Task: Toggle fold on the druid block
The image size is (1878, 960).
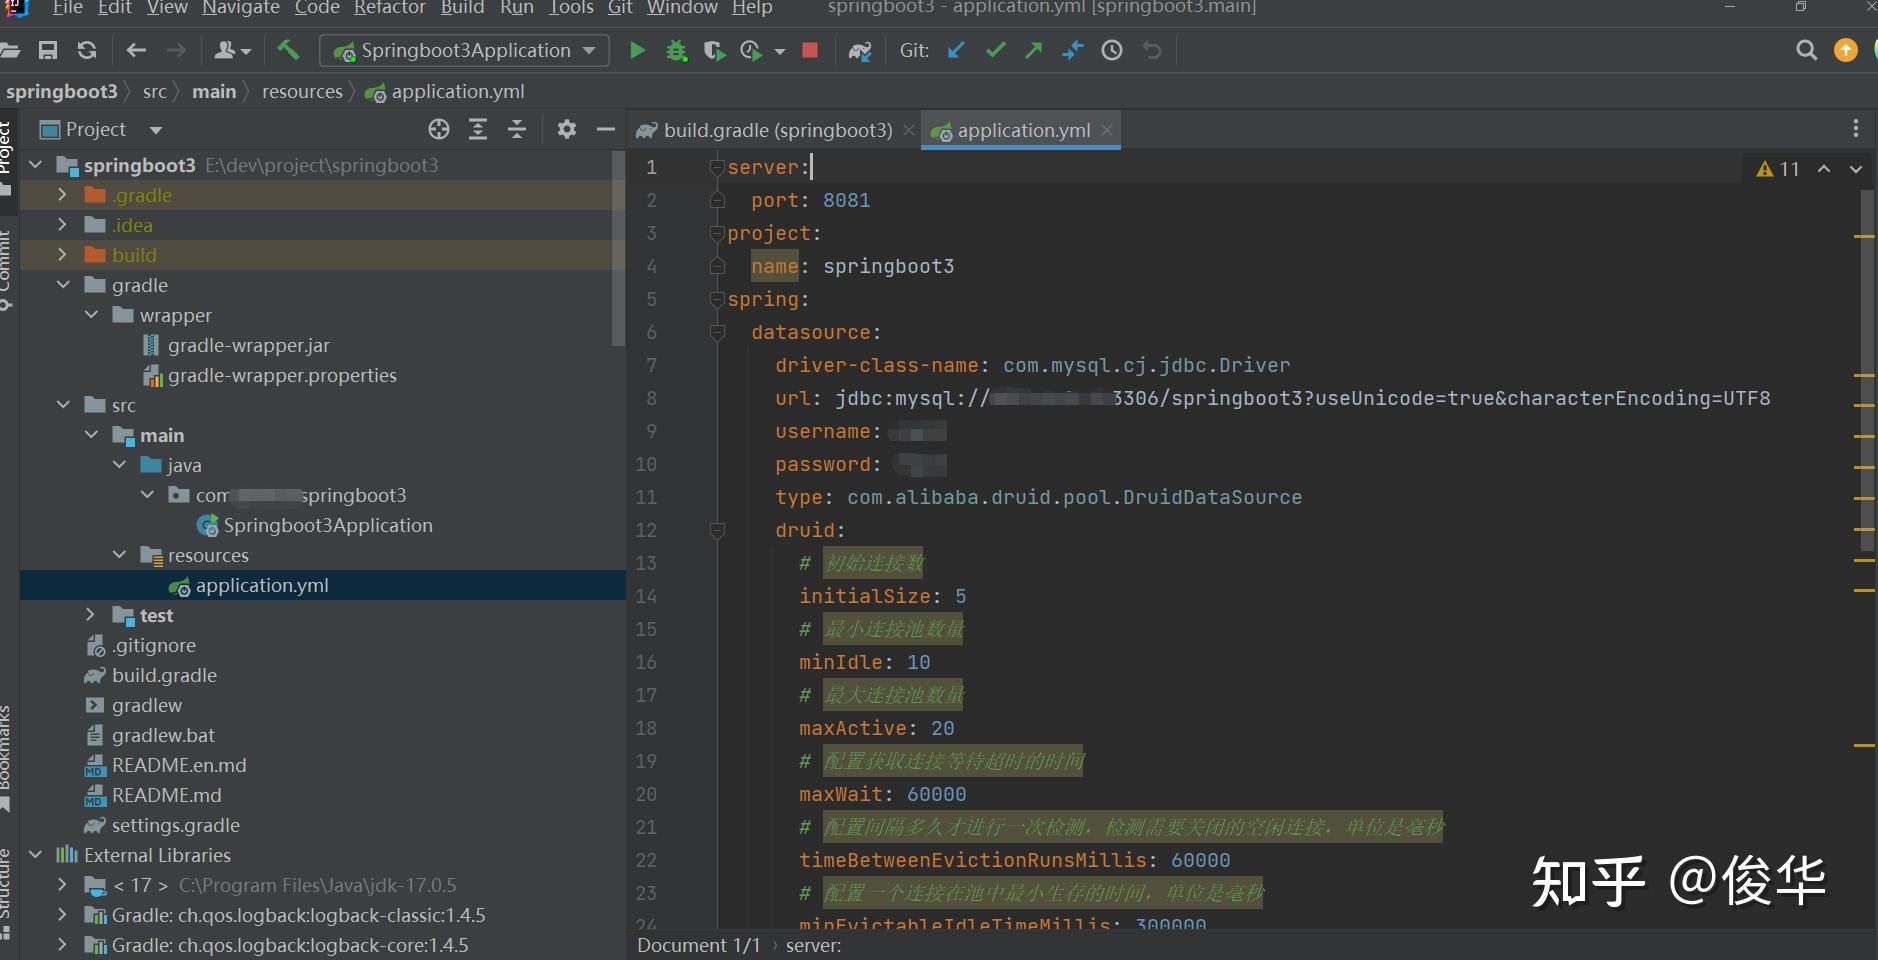Action: [x=716, y=530]
